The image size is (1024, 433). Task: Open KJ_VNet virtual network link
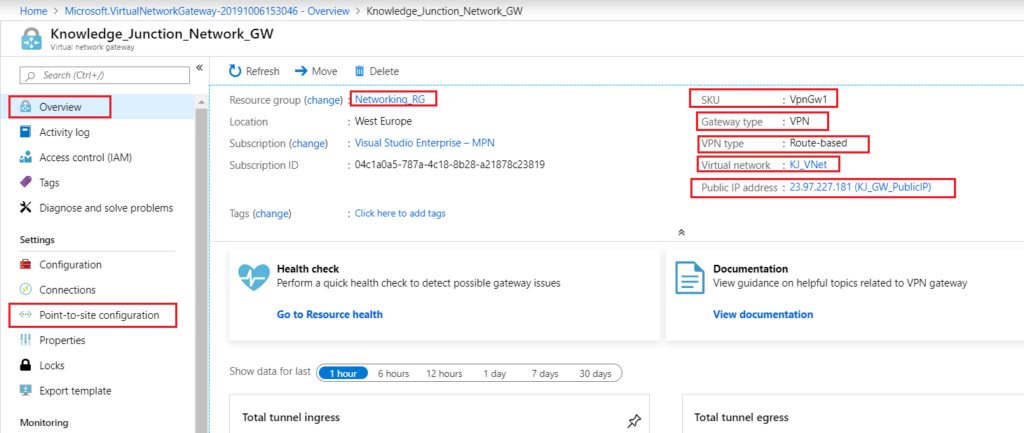pyautogui.click(x=808, y=164)
